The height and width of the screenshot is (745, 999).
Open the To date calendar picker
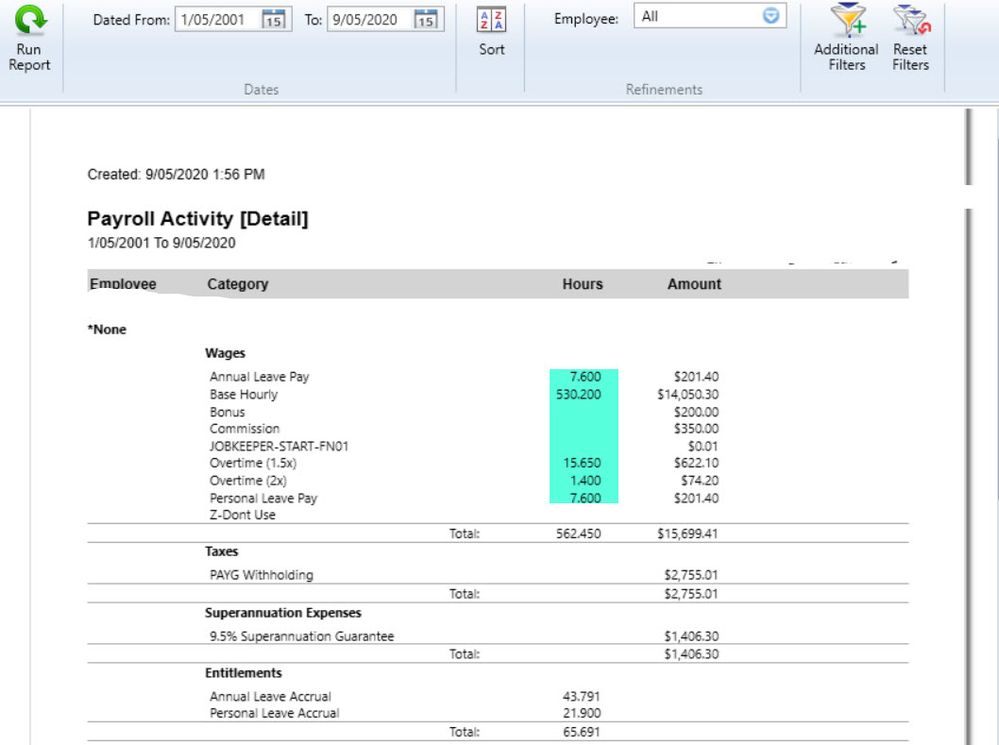(426, 20)
